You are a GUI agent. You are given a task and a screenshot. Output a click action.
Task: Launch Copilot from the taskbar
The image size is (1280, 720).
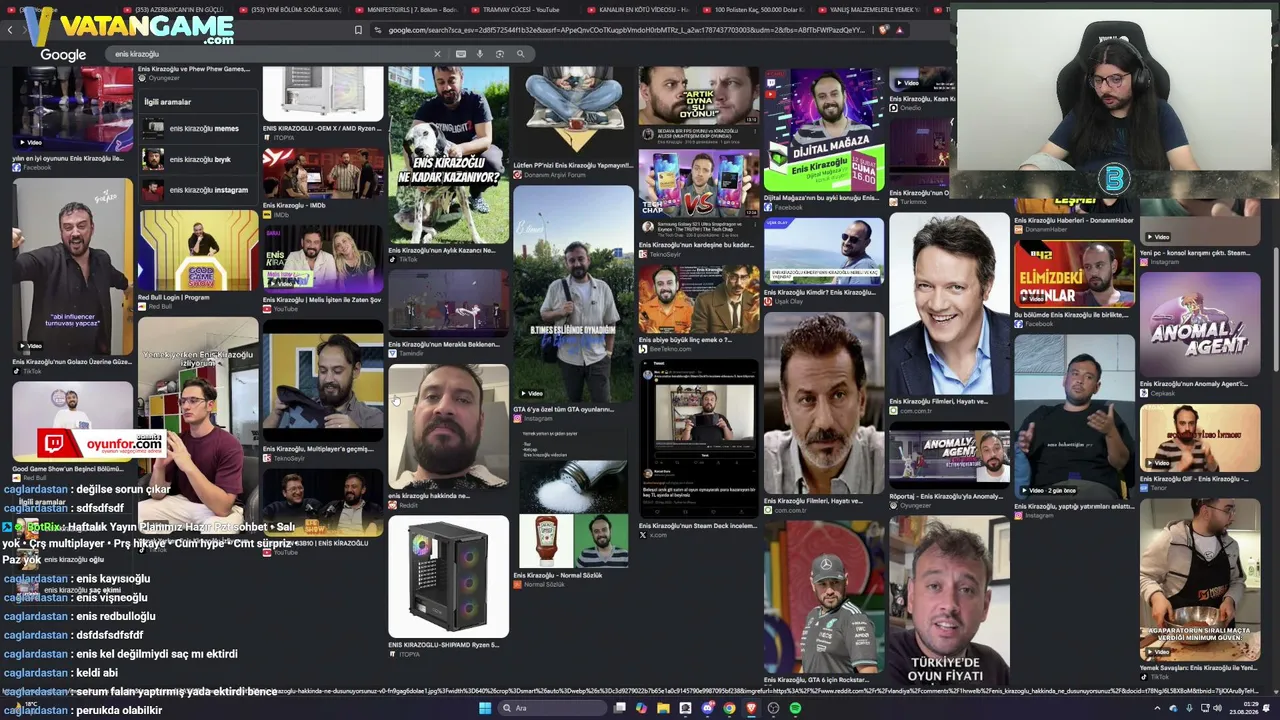(x=641, y=708)
